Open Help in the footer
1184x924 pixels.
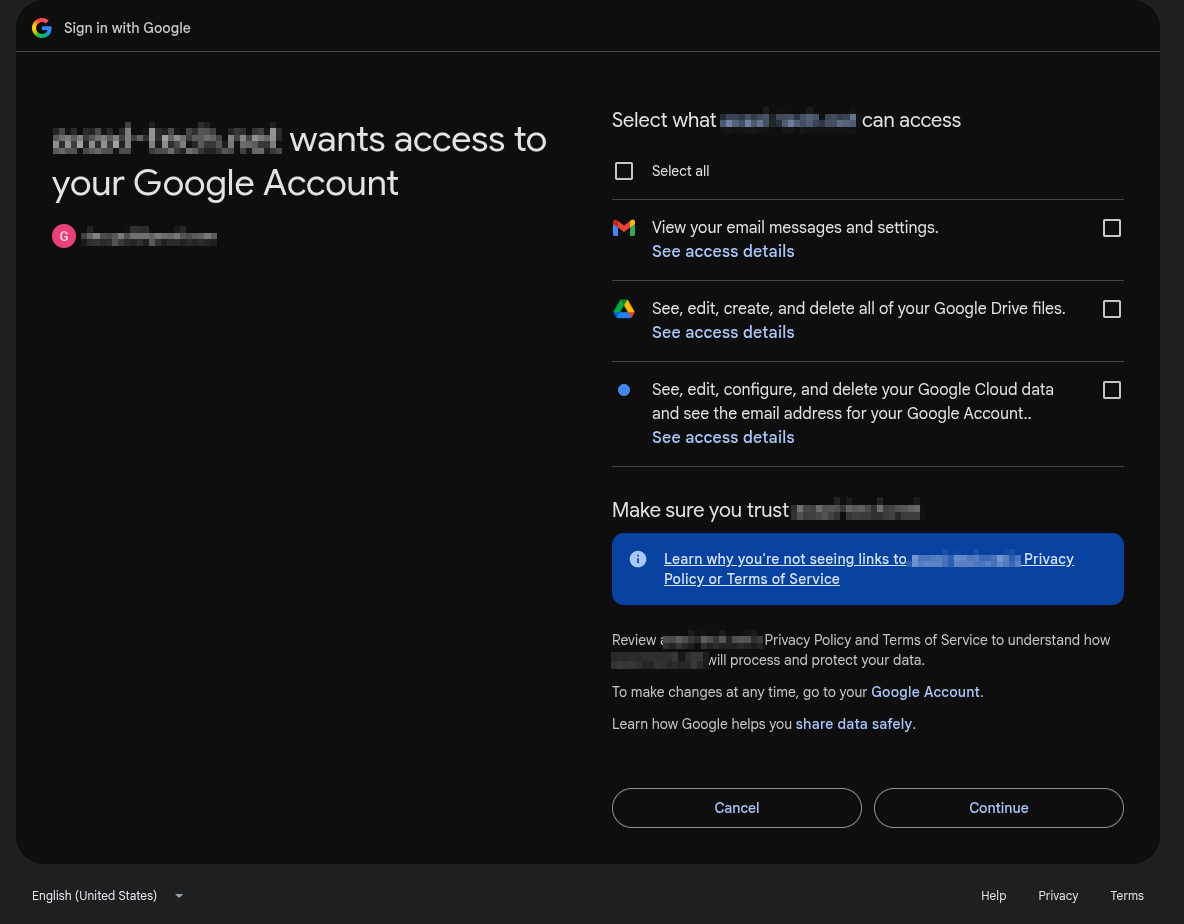pyautogui.click(x=993, y=895)
